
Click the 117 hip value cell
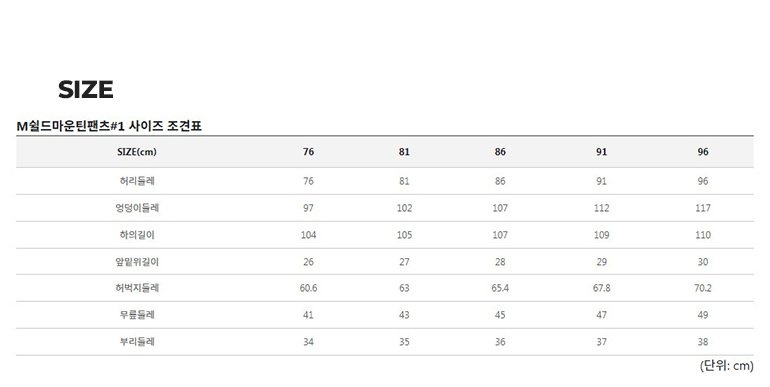(x=703, y=208)
